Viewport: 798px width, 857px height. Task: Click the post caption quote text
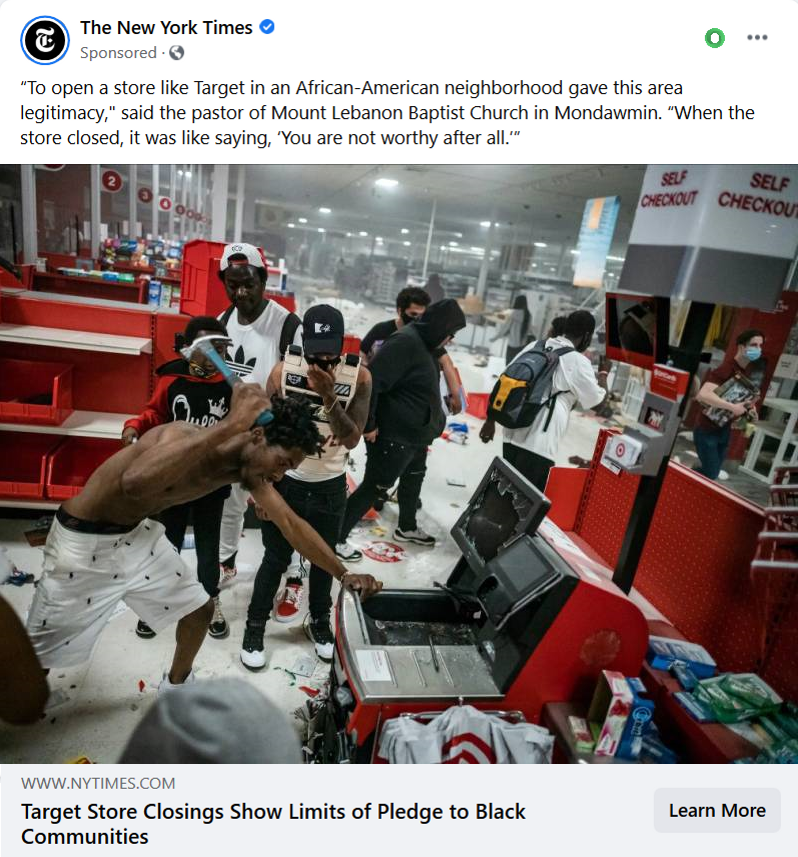coord(388,113)
